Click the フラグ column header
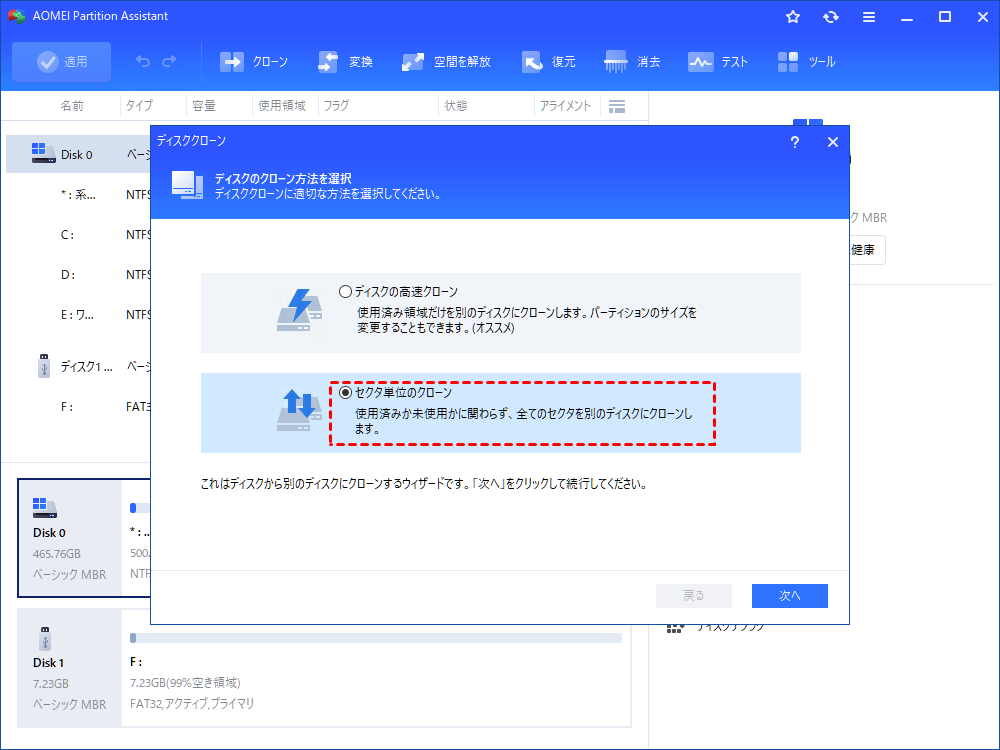This screenshot has height=750, width=1000. coord(337,106)
